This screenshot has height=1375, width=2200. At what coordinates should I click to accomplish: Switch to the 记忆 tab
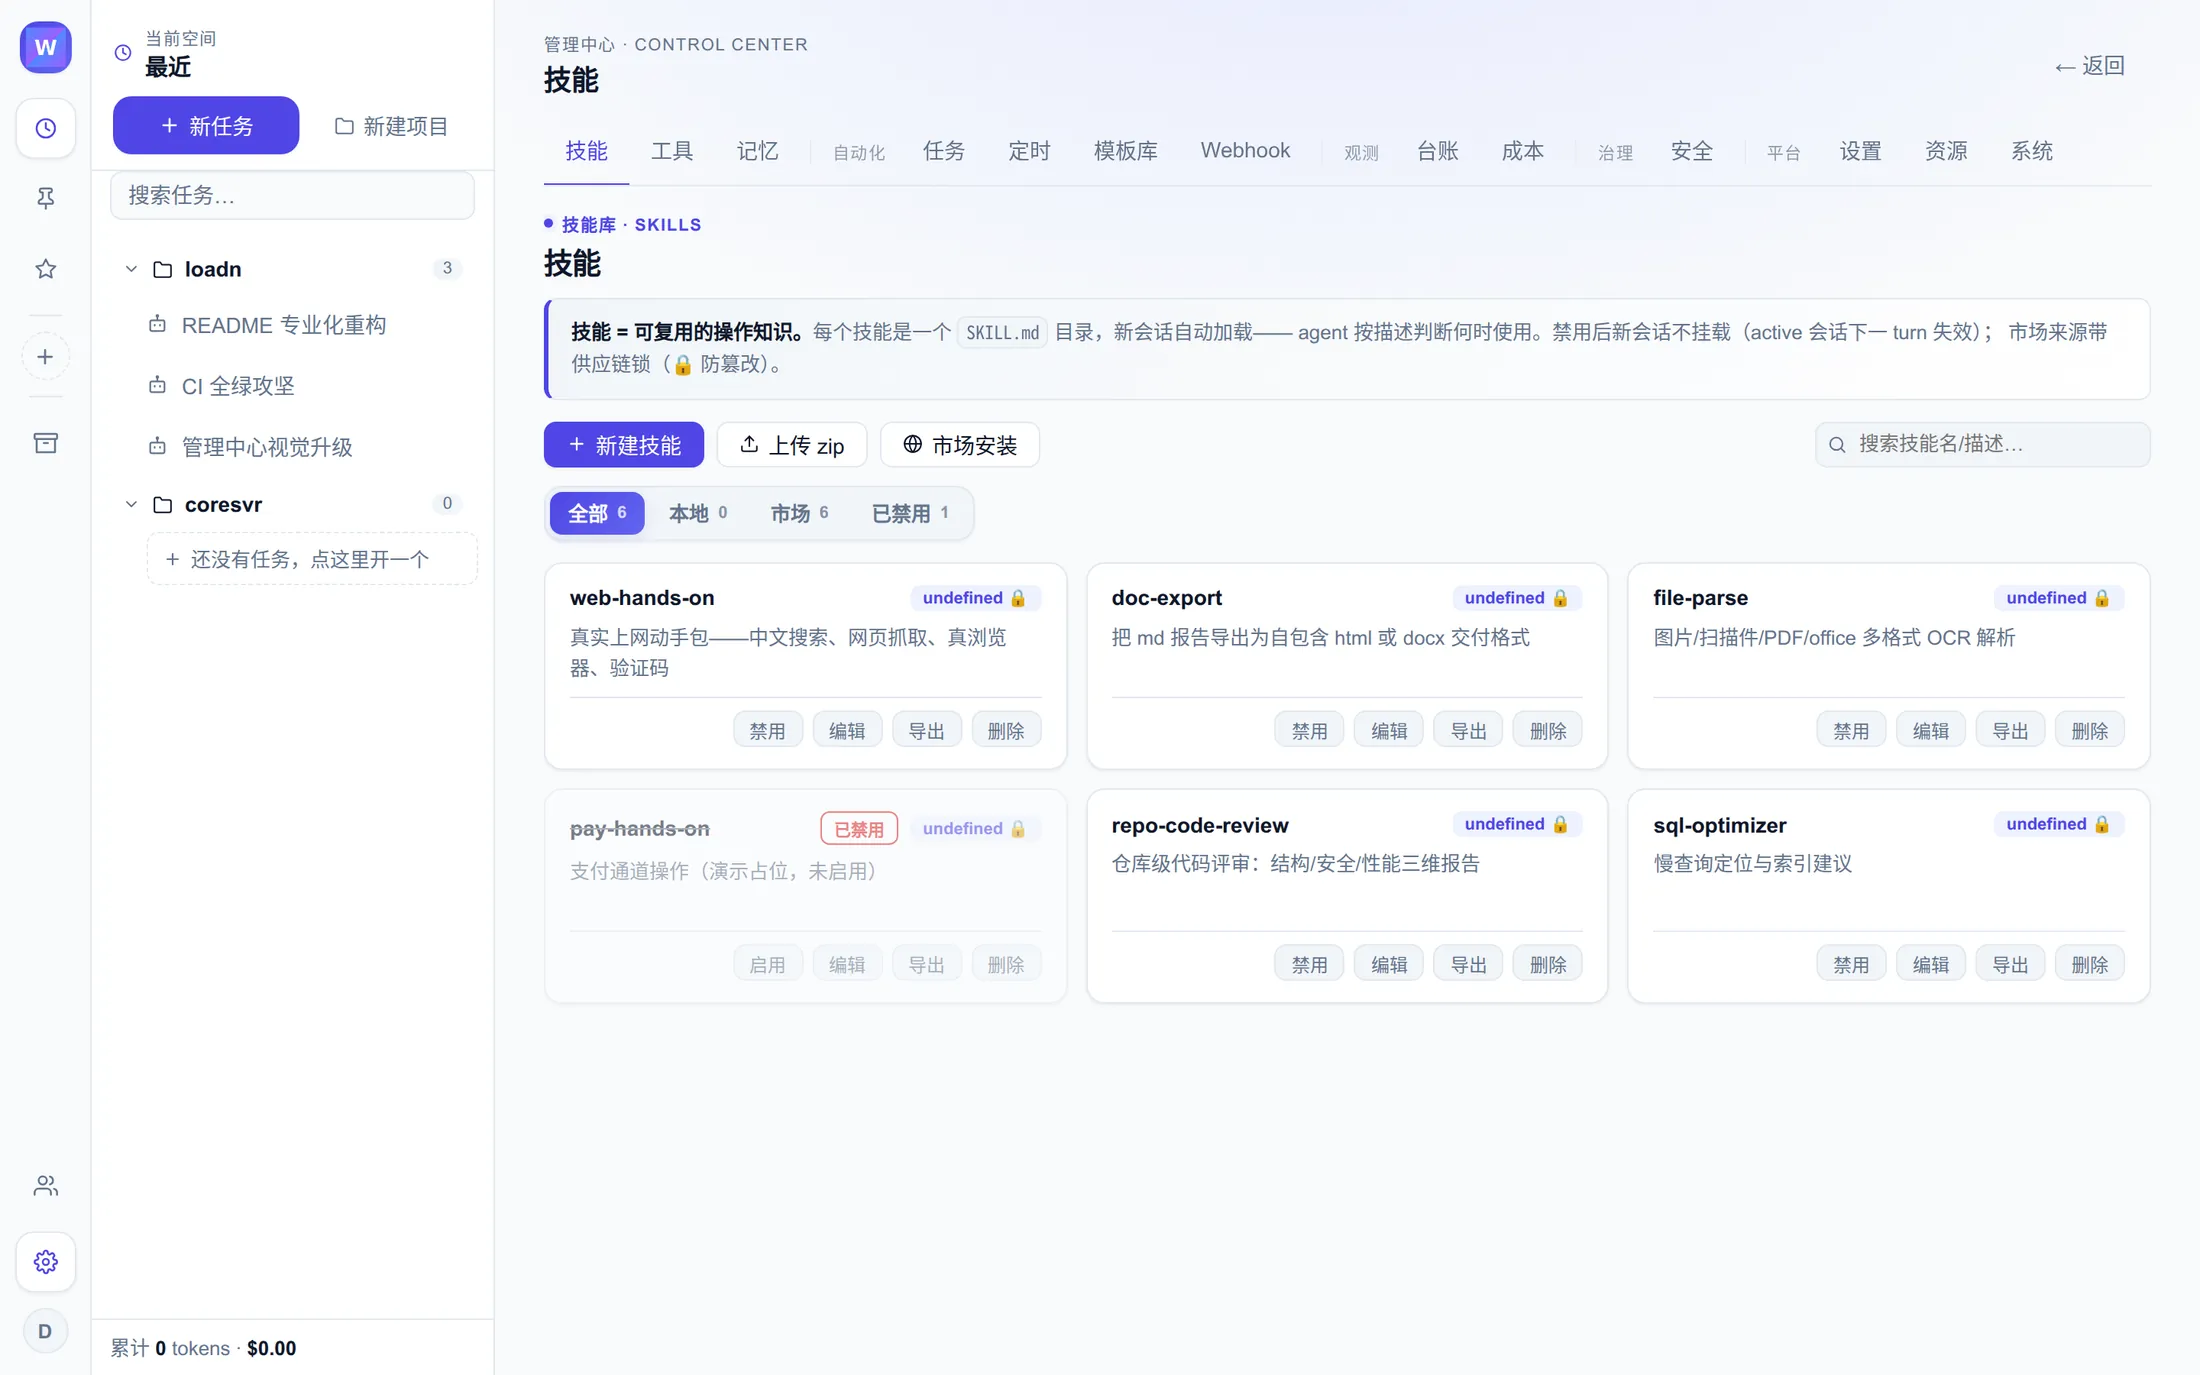pyautogui.click(x=757, y=151)
